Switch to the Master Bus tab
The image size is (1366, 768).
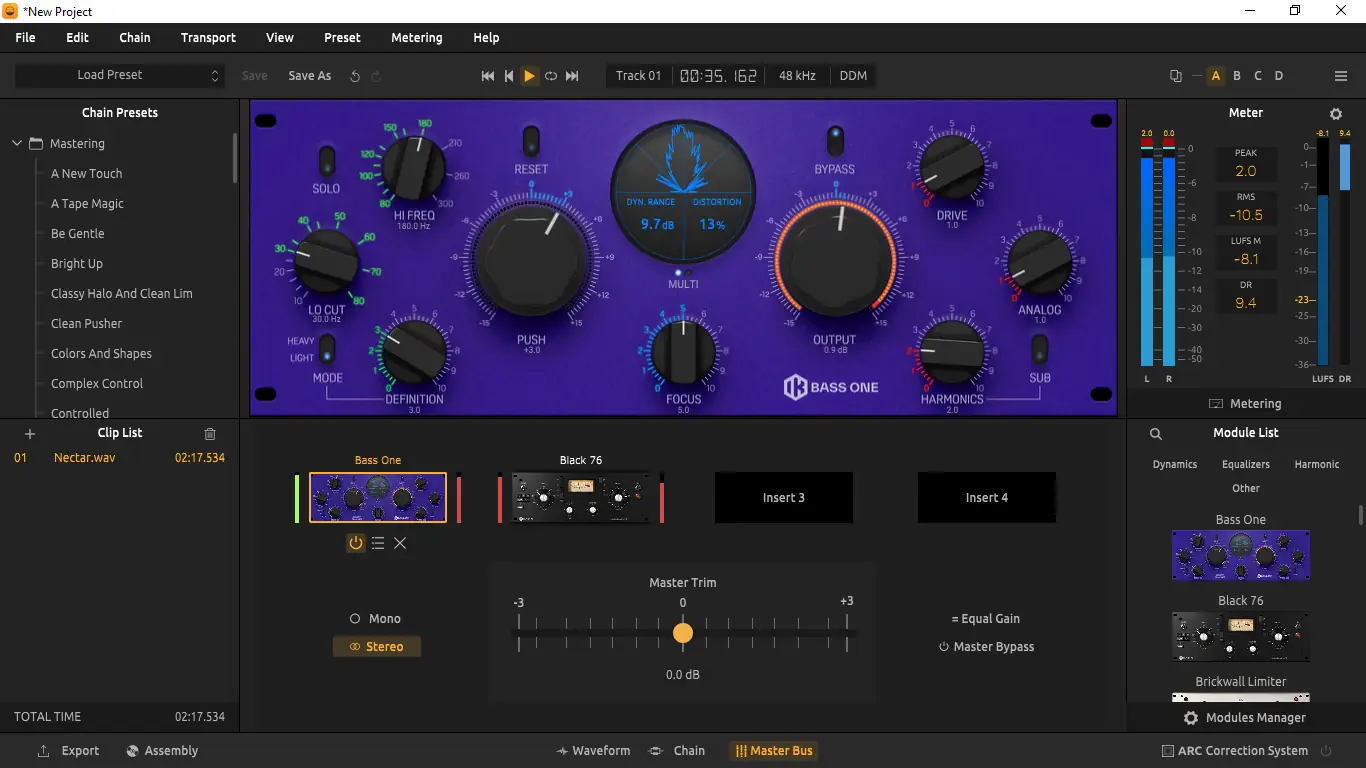(x=774, y=751)
